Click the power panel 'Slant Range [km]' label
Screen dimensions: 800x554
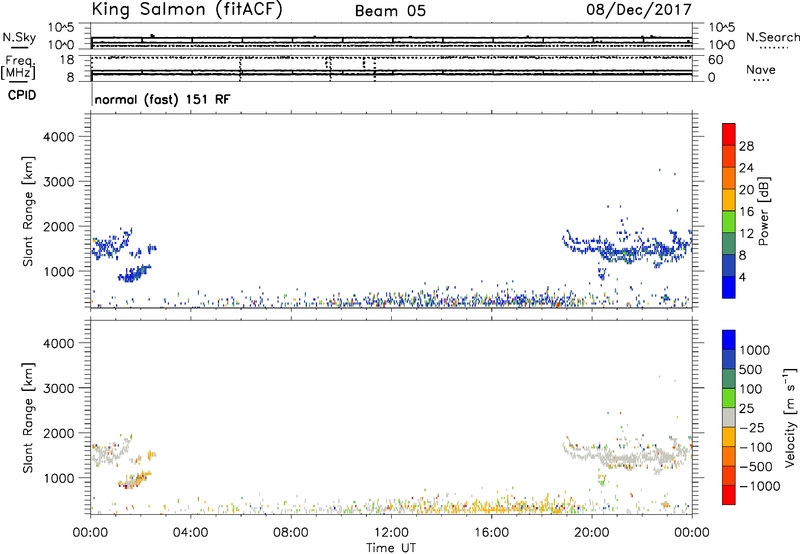tap(28, 211)
